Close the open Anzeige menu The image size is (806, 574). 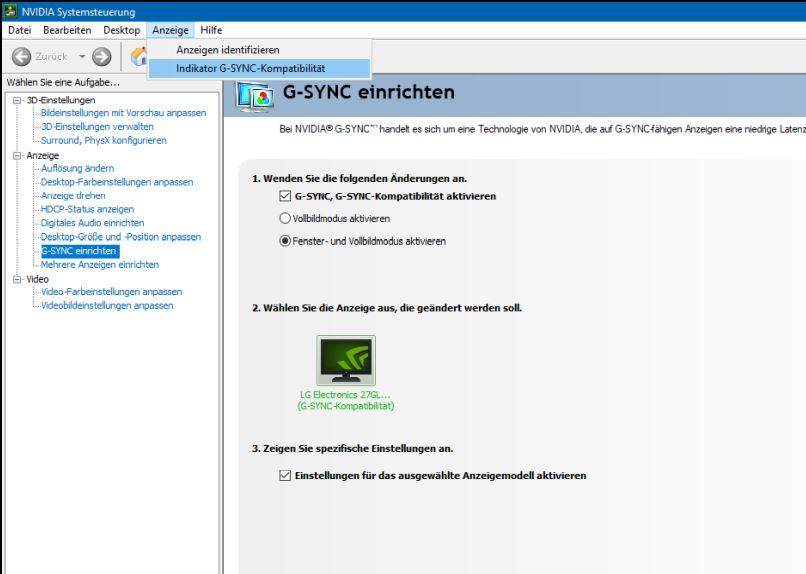click(x=171, y=30)
